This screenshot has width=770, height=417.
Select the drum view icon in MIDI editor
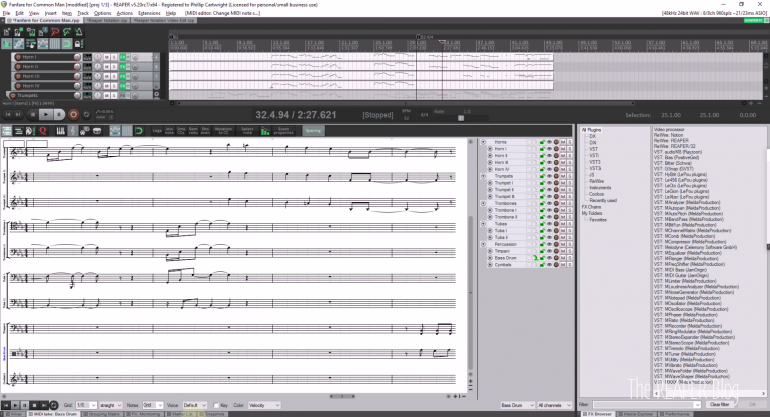pos(97,131)
